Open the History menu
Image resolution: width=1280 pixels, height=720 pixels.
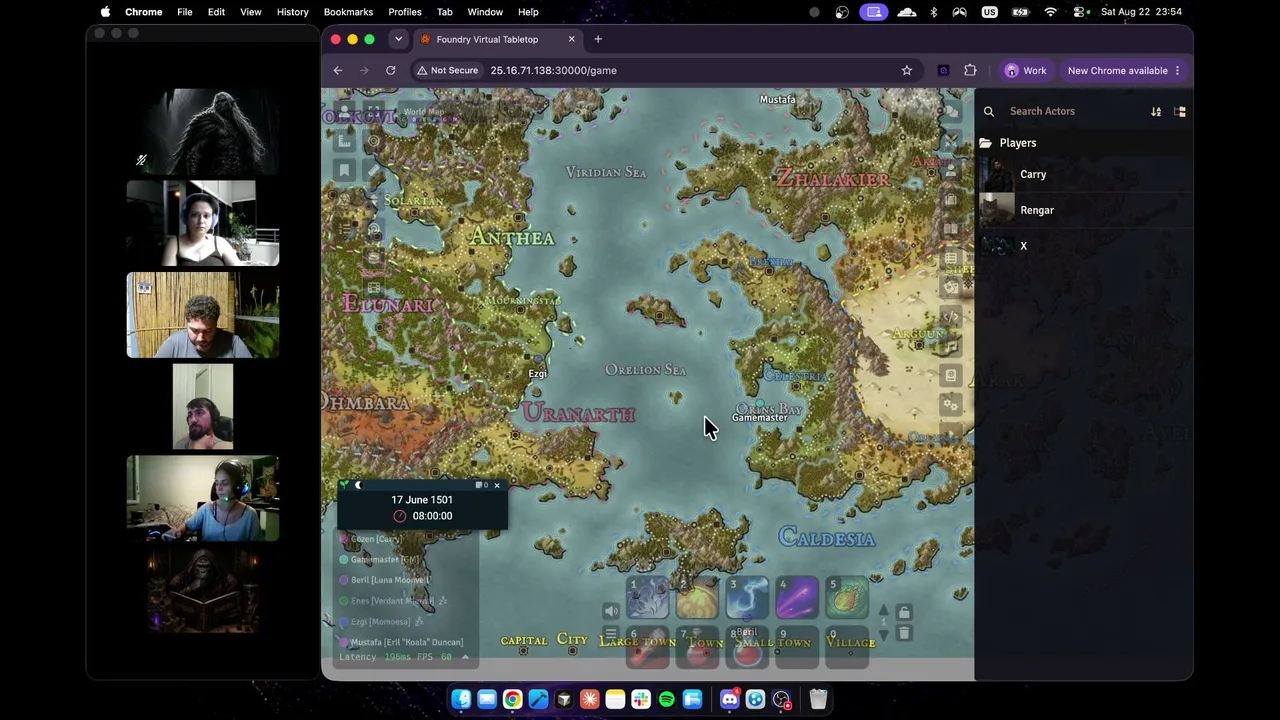tap(292, 12)
